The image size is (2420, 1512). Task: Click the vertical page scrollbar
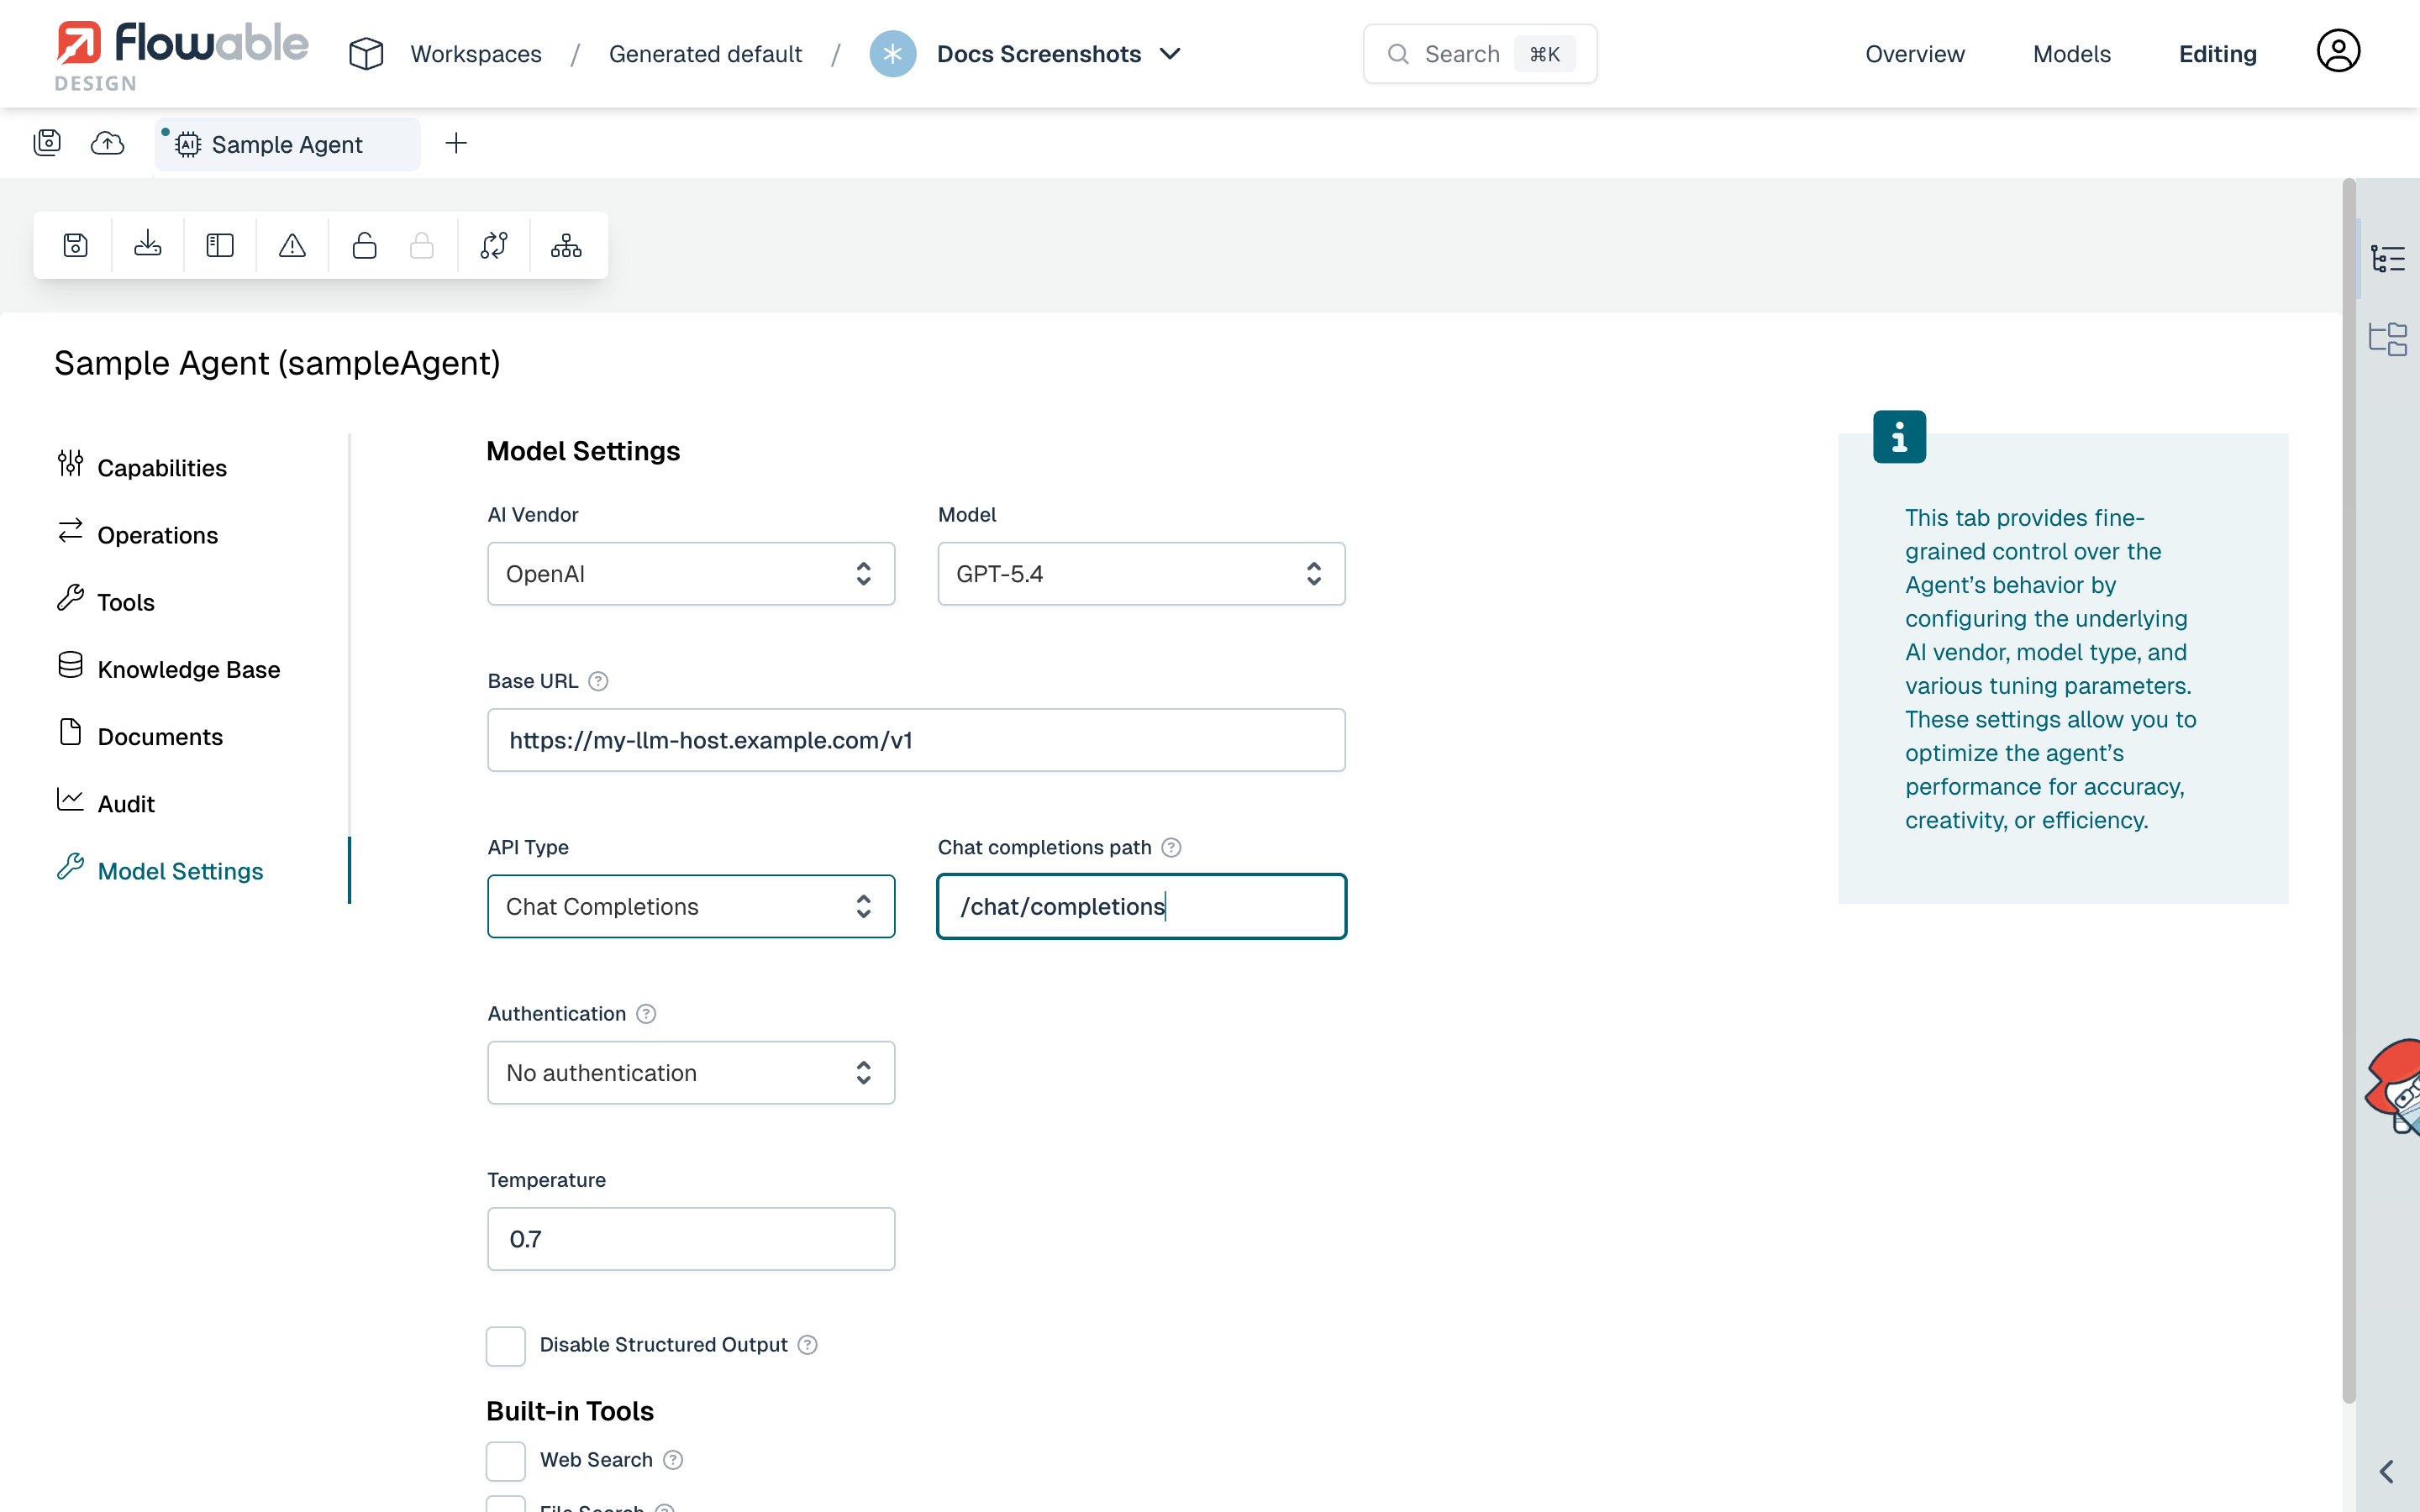(2349, 790)
